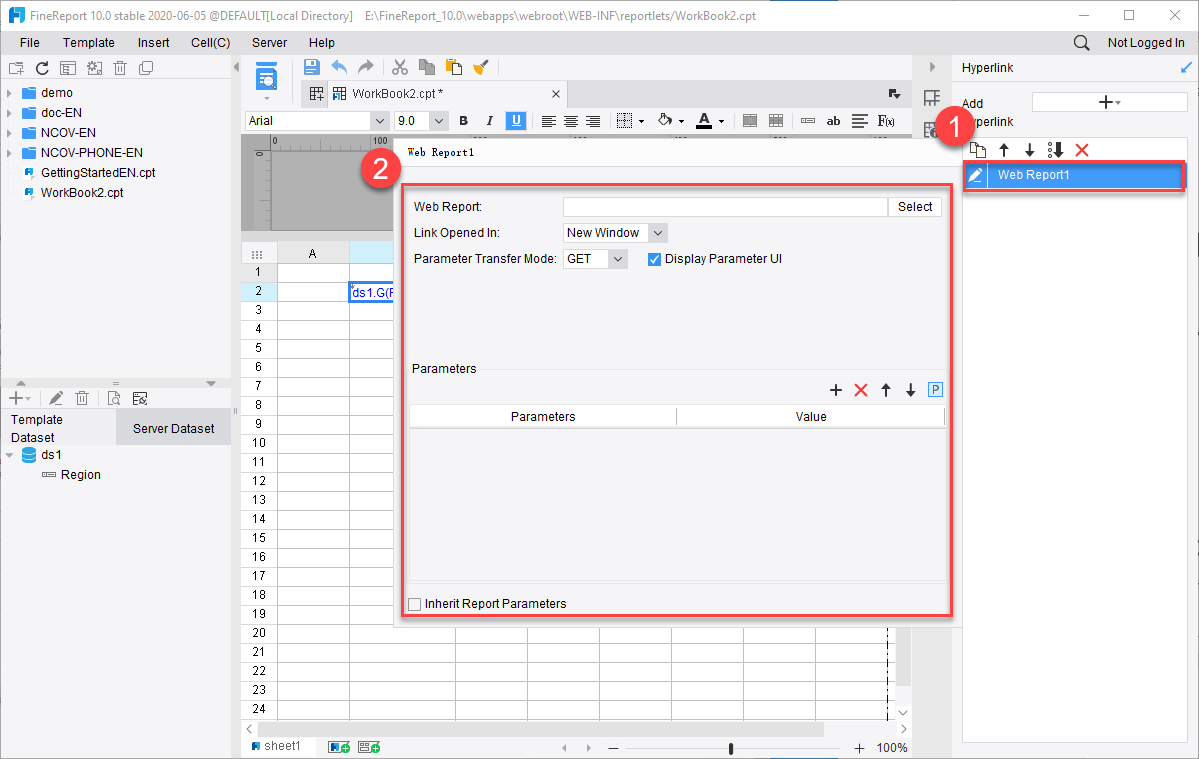Move hyperlink up using arrow icon
Screen dimensions: 1199x759
coord(1004,149)
